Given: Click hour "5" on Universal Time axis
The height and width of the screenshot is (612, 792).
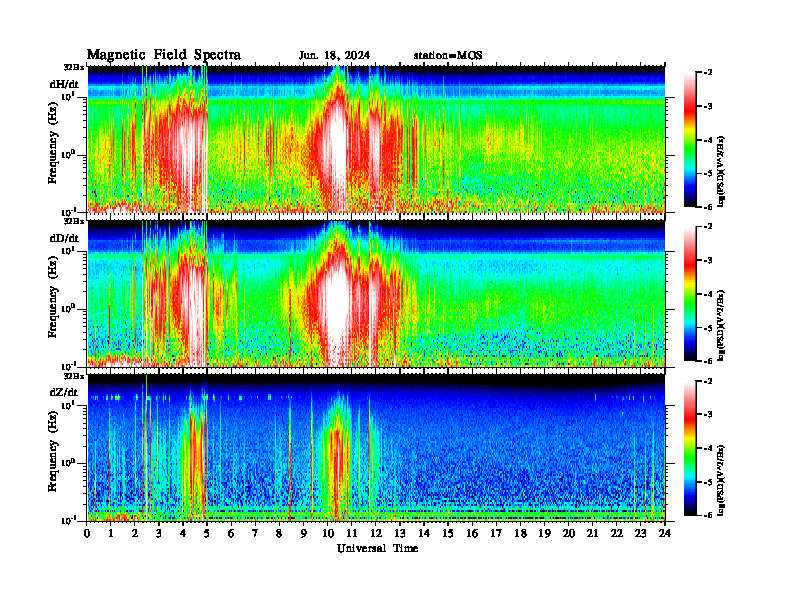Looking at the screenshot, I should (x=207, y=534).
